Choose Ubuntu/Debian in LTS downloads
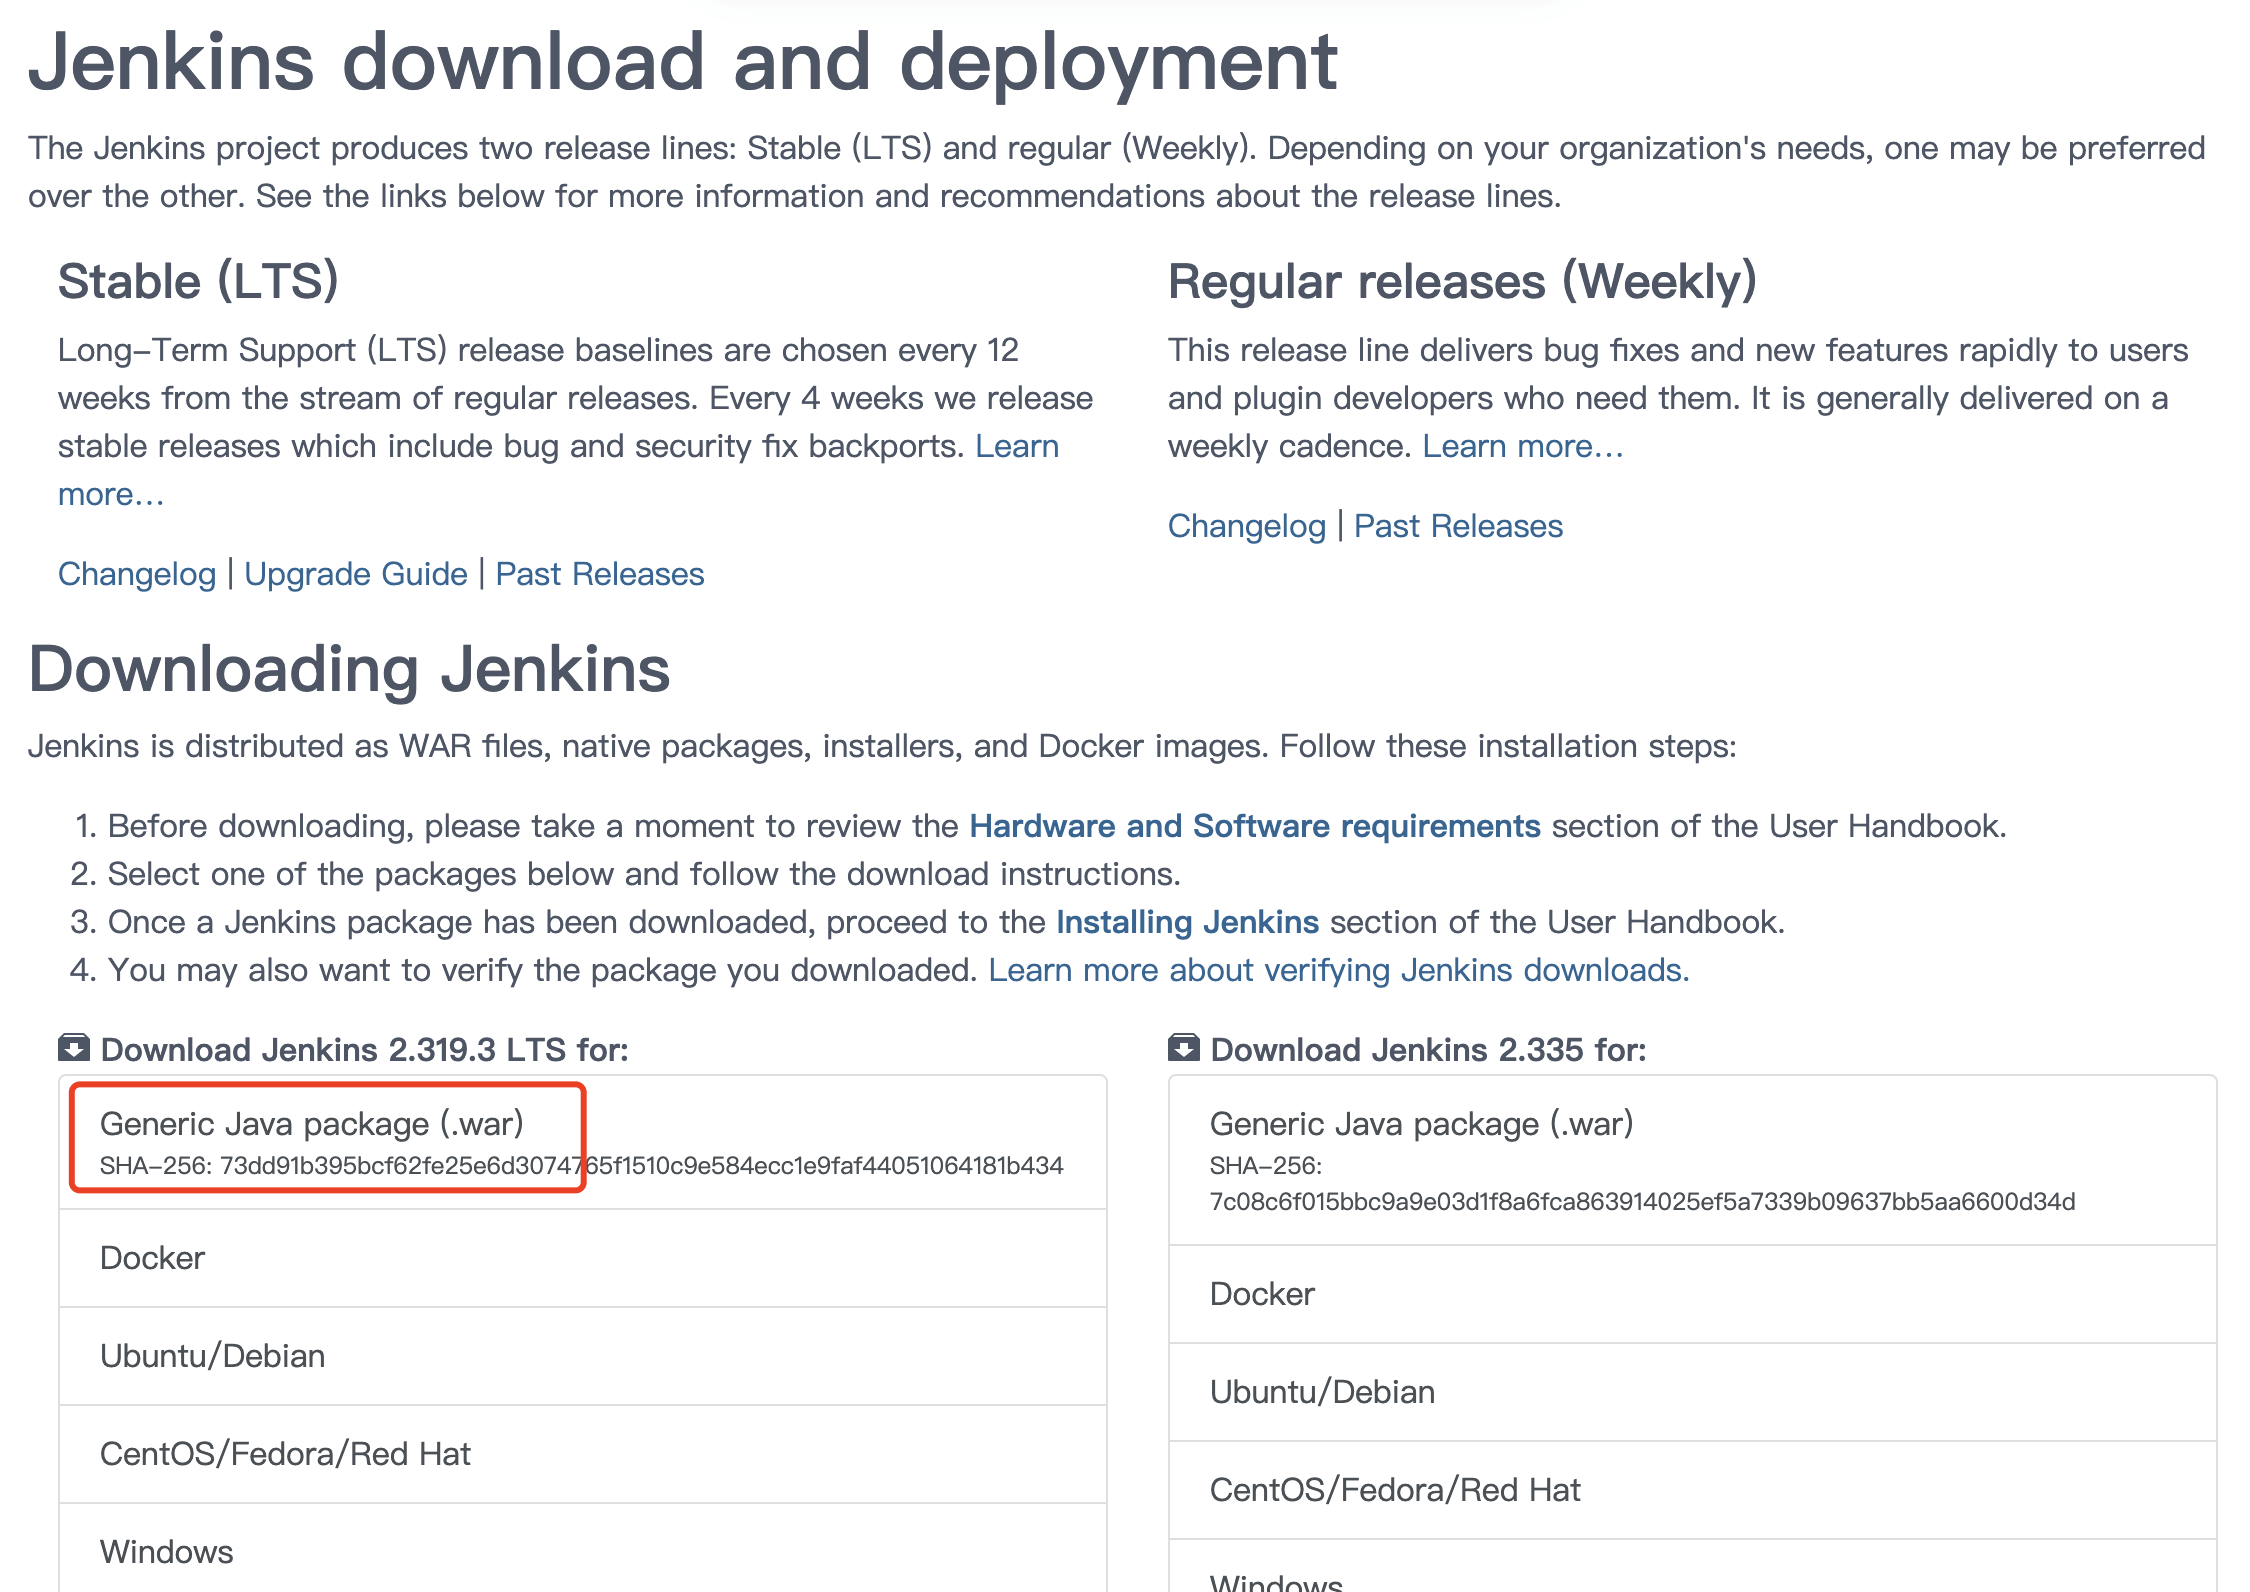This screenshot has height=1592, width=2250. coord(212,1356)
